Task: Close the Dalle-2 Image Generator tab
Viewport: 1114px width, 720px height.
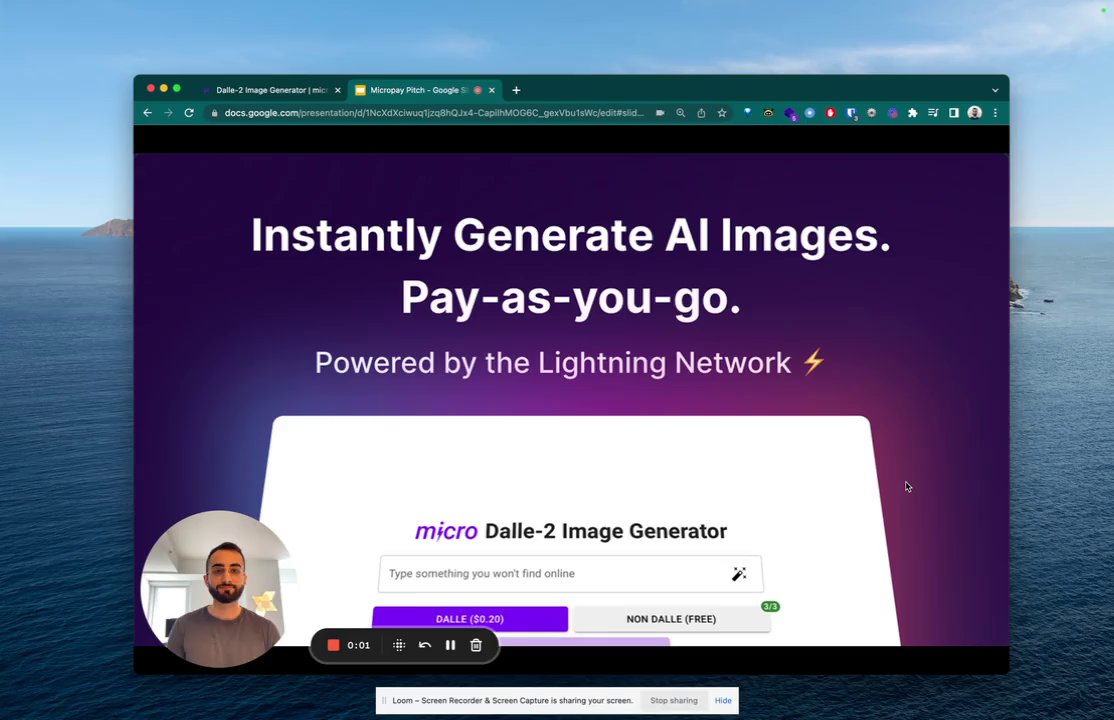Action: click(337, 90)
